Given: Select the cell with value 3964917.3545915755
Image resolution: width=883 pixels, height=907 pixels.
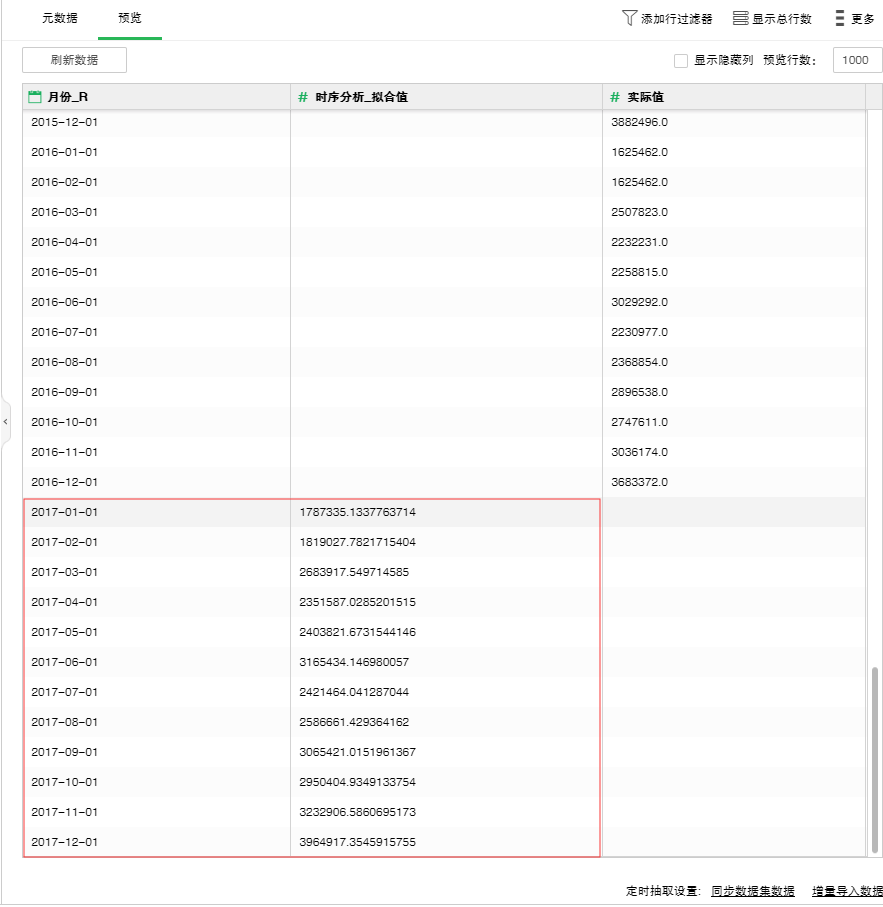Looking at the screenshot, I should 357,842.
